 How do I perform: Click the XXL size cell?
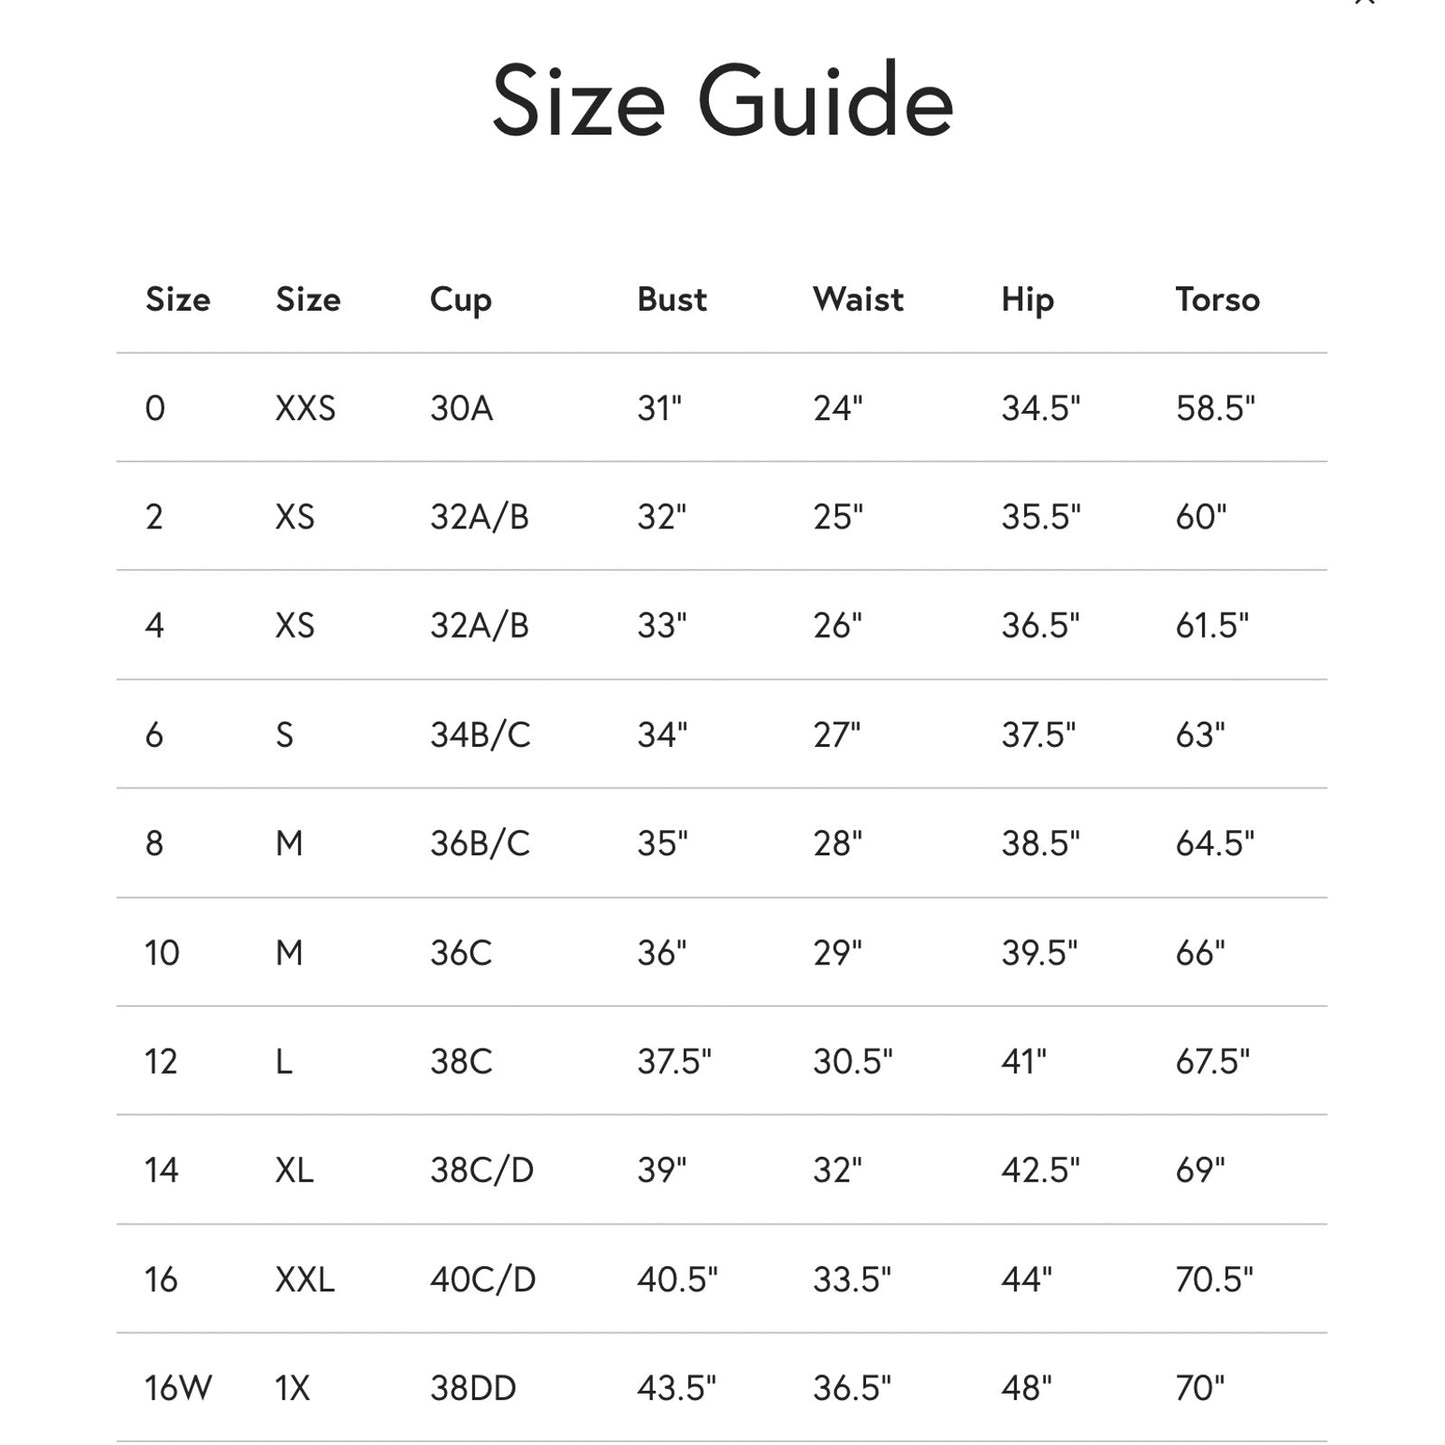[304, 1279]
